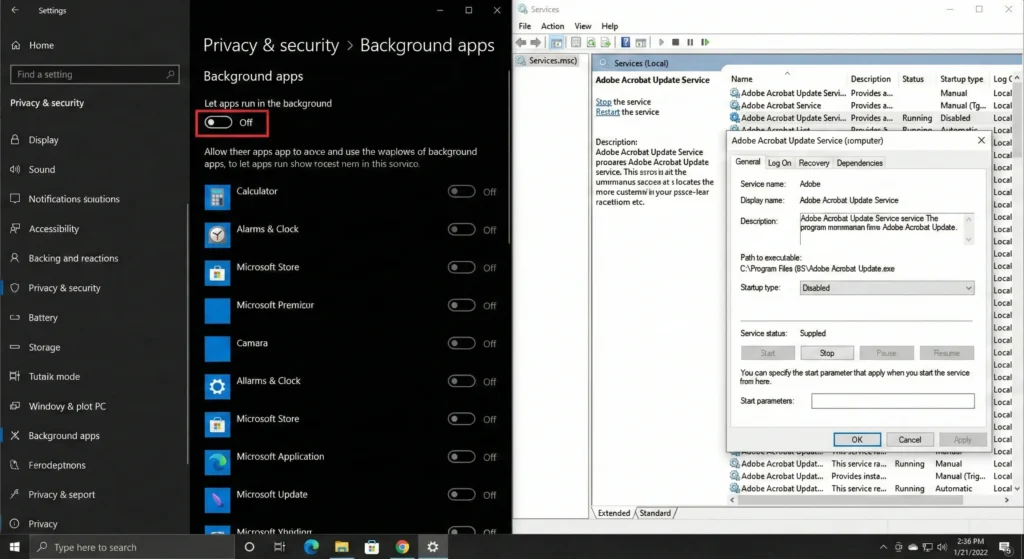
Task: Click the Start parameters text field
Action: pyautogui.click(x=892, y=401)
